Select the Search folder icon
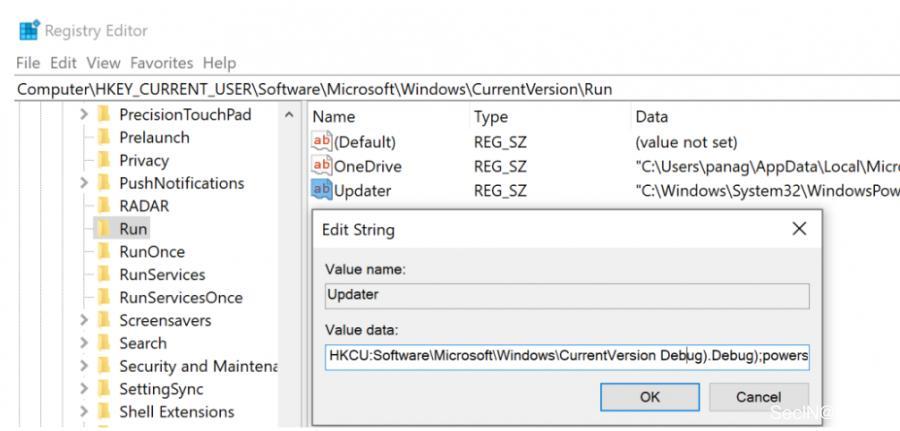This screenshot has height=431, width=900. [x=103, y=343]
